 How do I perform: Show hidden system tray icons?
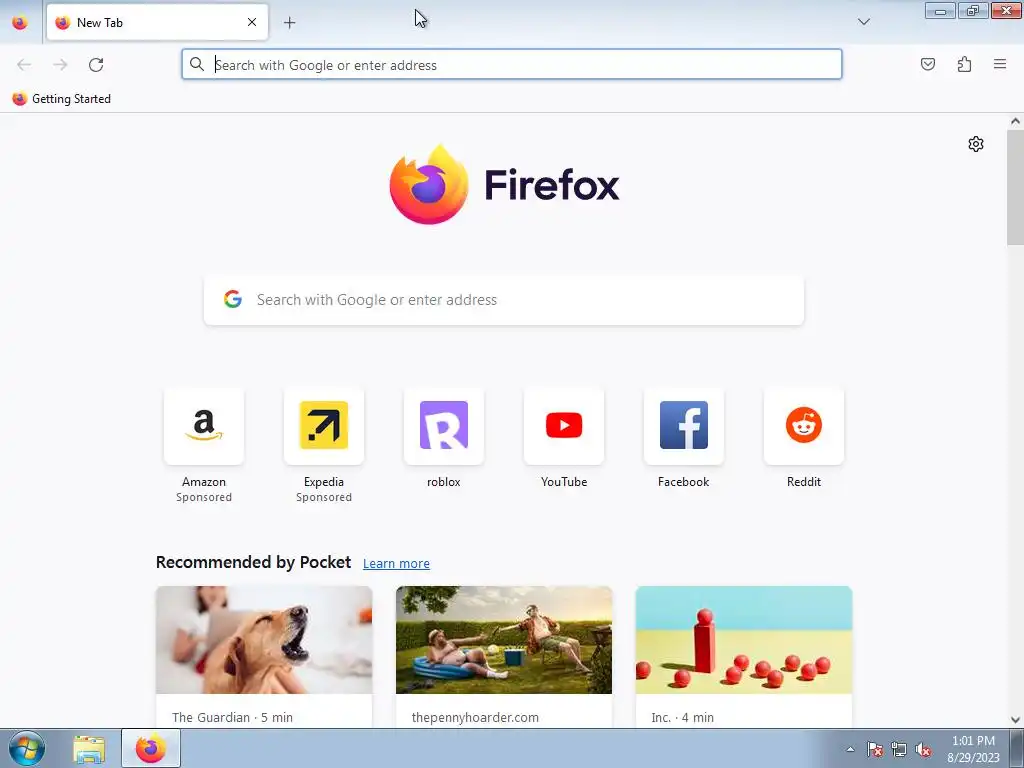click(x=850, y=749)
